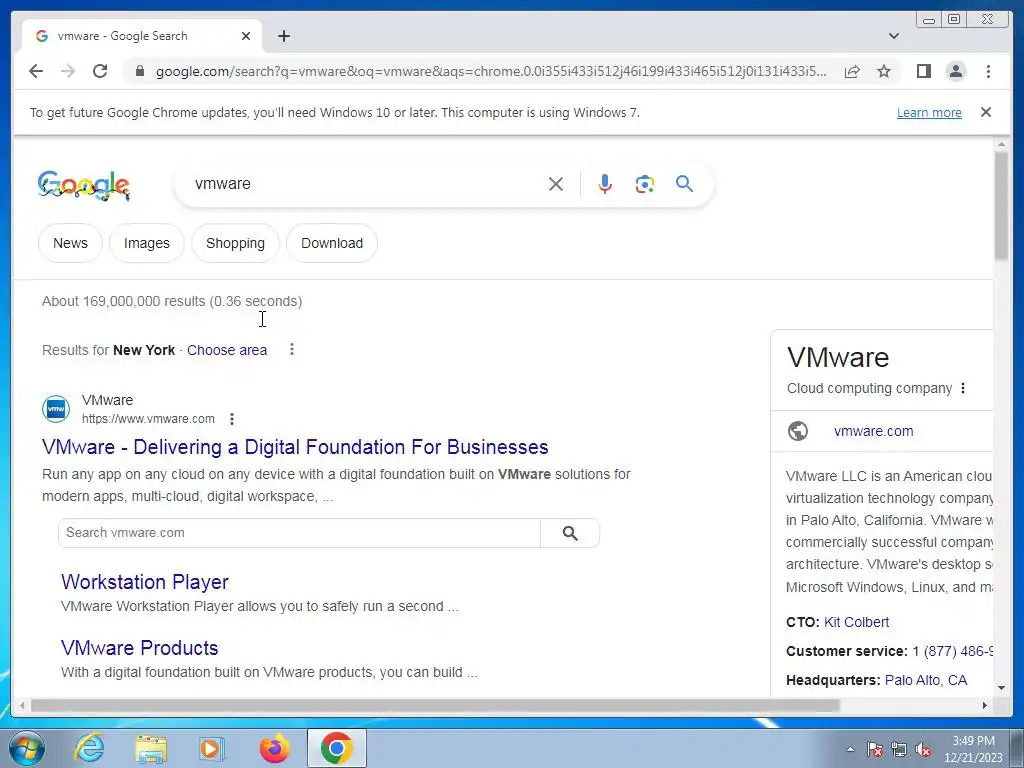Click the horizontal scrollbar thumb

point(435,705)
